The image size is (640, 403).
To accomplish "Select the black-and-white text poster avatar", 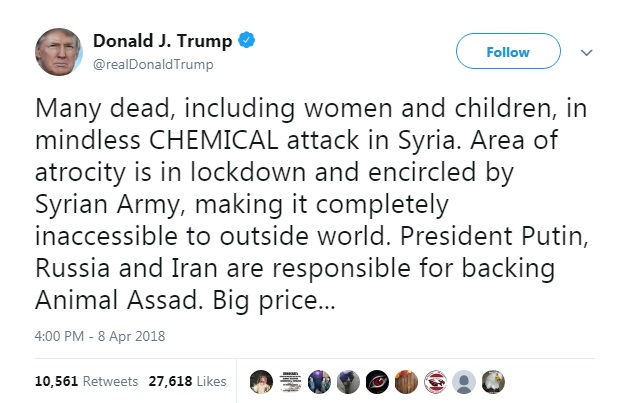I will (x=290, y=381).
